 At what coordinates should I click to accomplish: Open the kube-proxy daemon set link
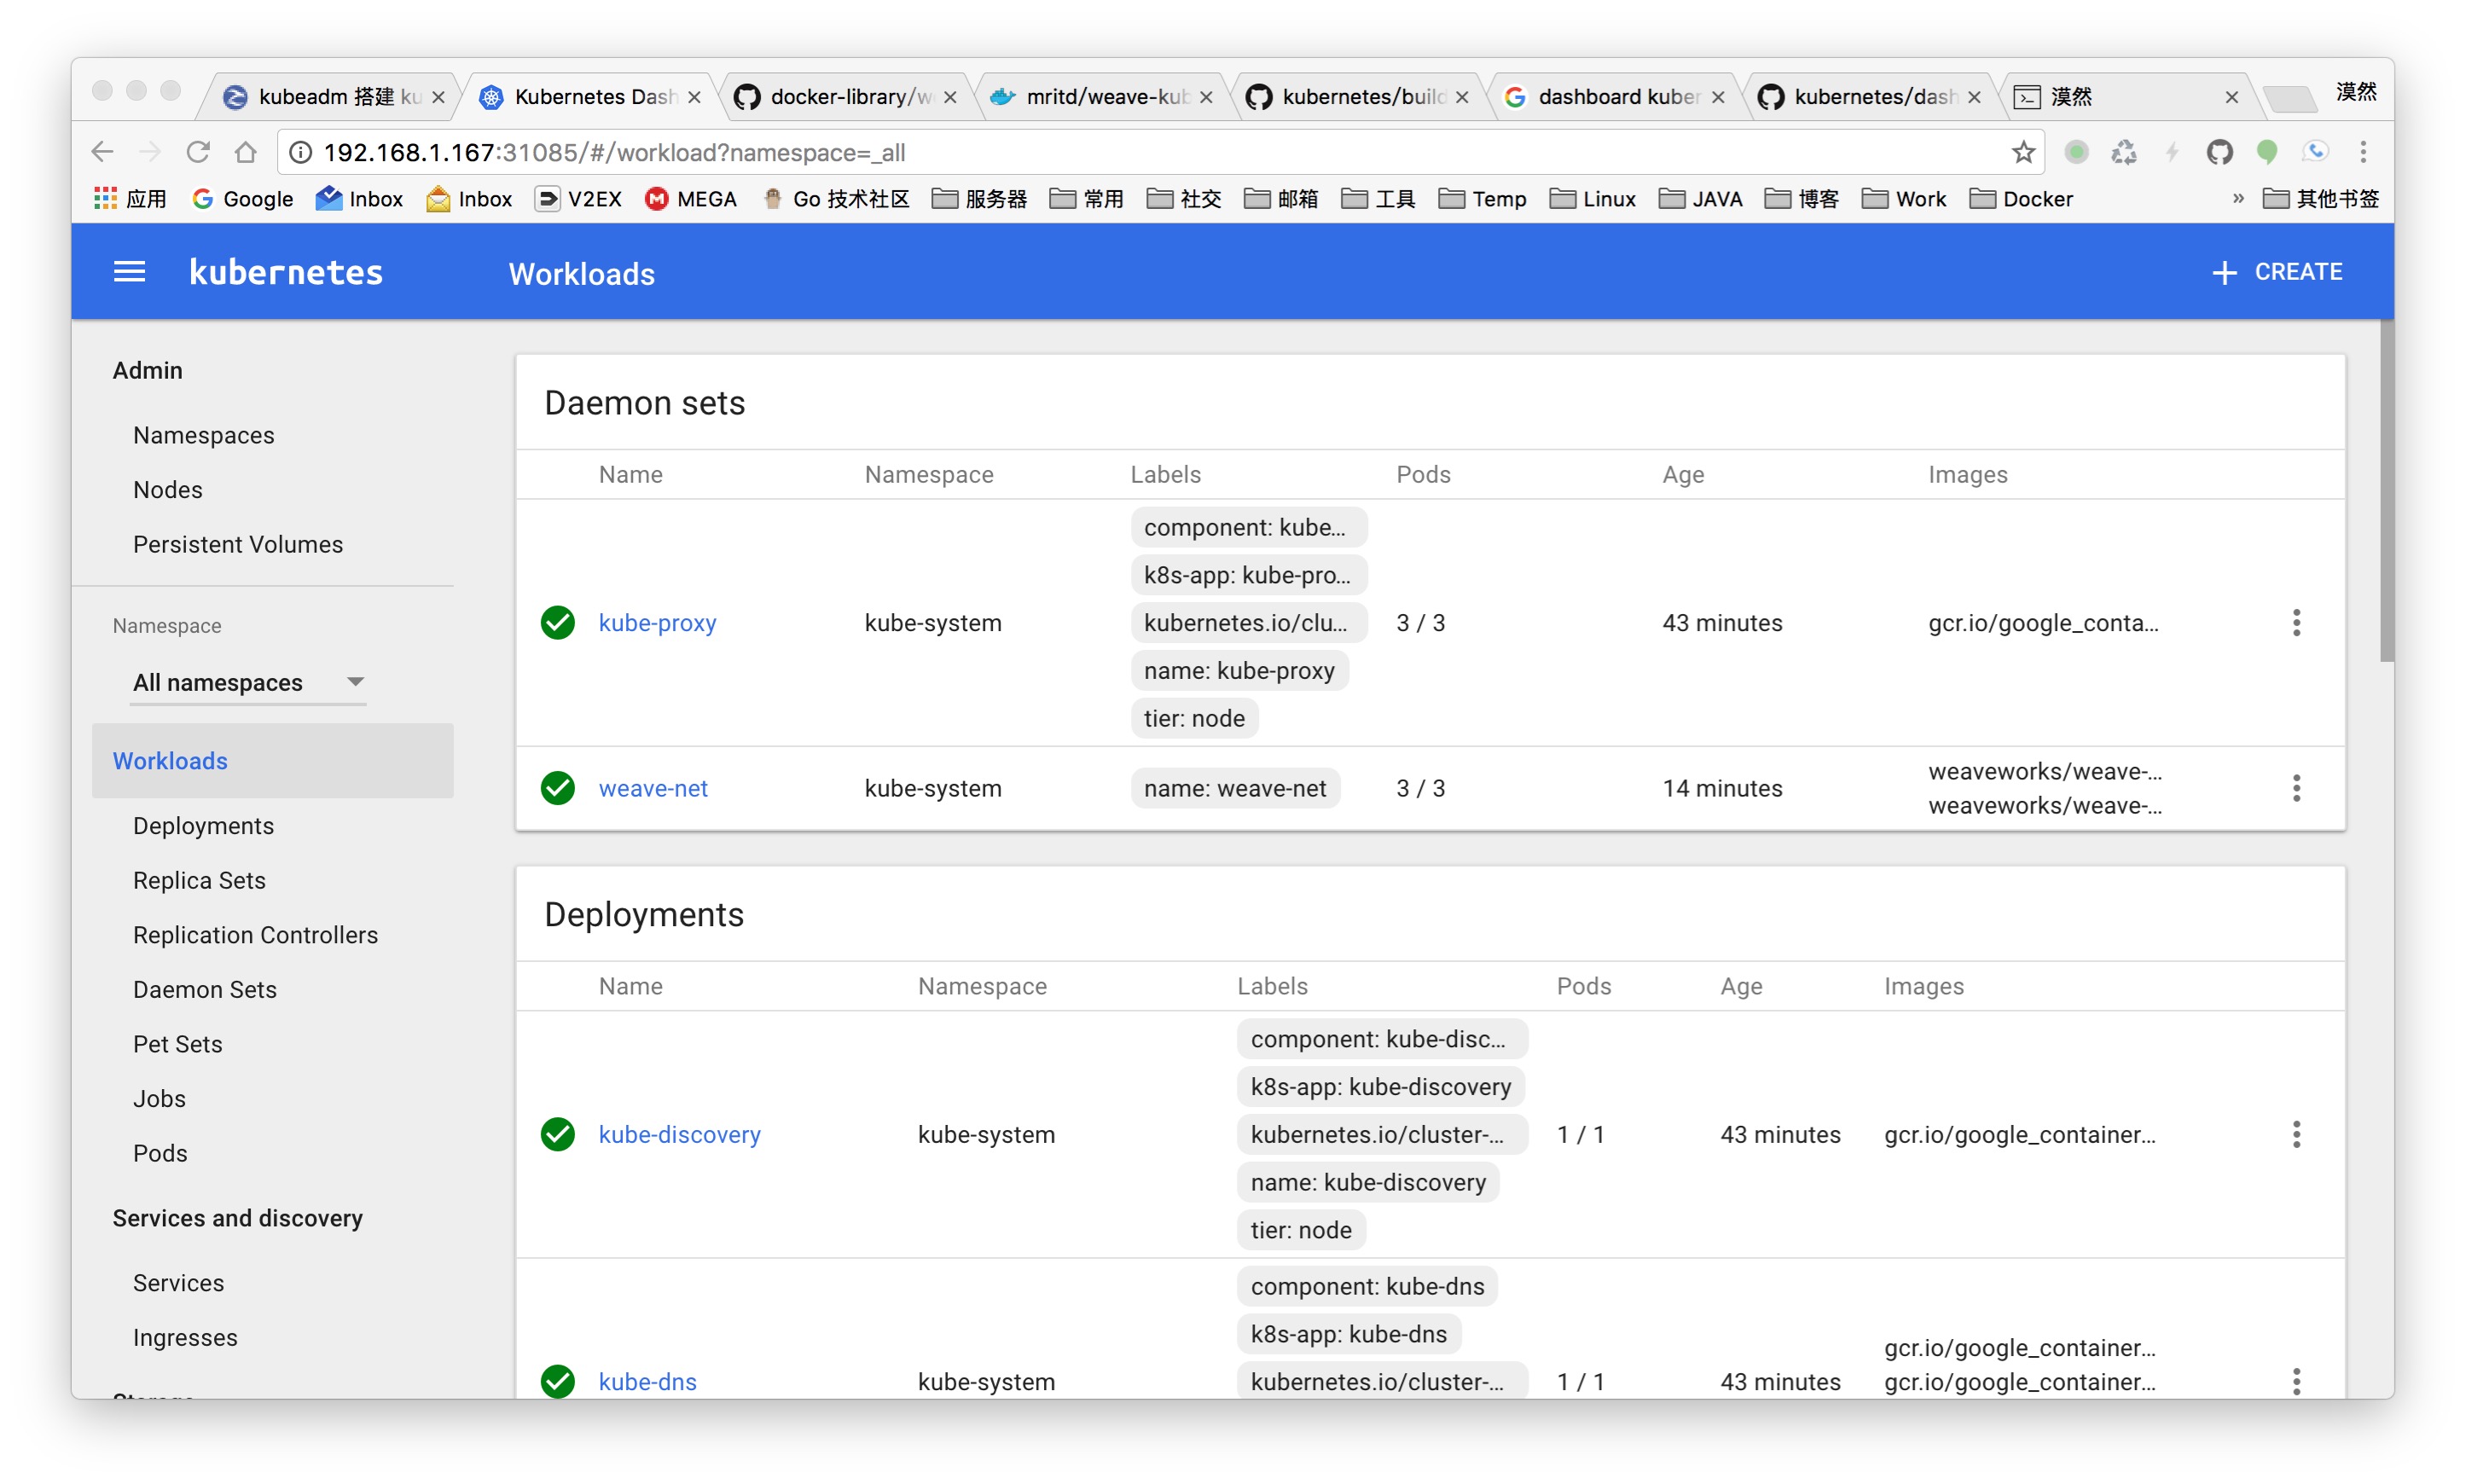click(x=657, y=623)
